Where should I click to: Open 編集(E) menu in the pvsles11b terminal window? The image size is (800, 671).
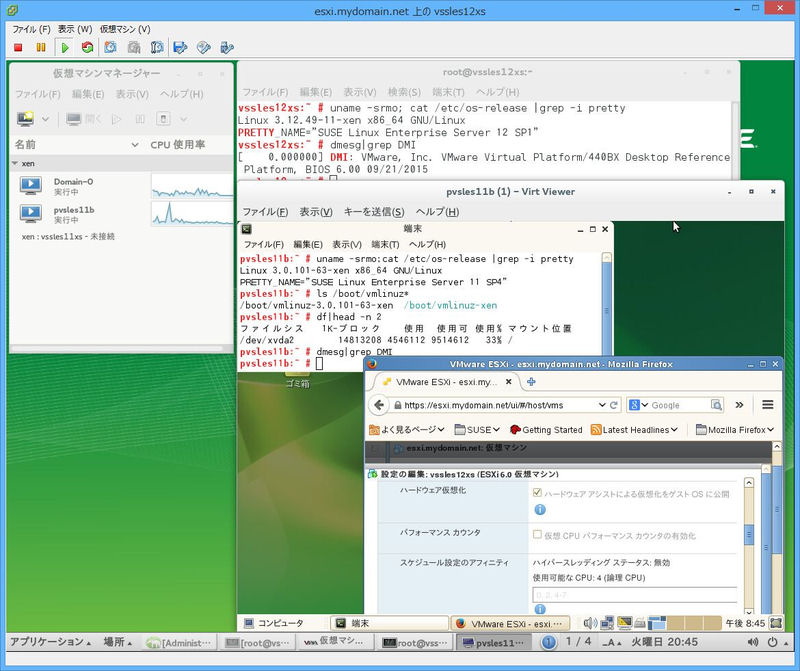pos(308,244)
